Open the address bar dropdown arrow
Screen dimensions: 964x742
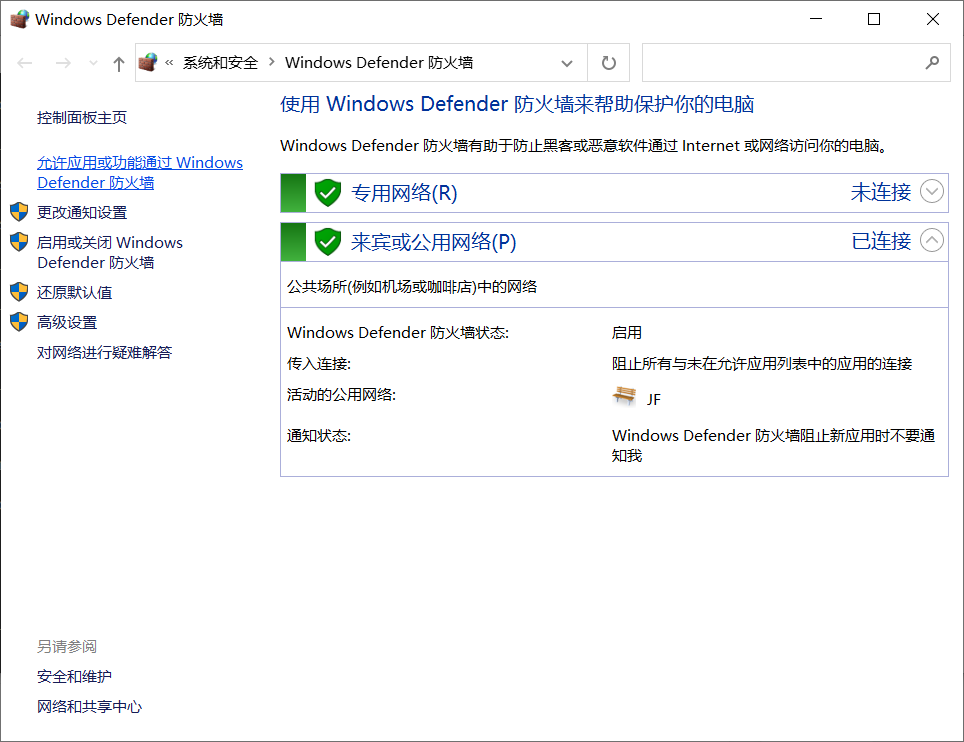[567, 62]
